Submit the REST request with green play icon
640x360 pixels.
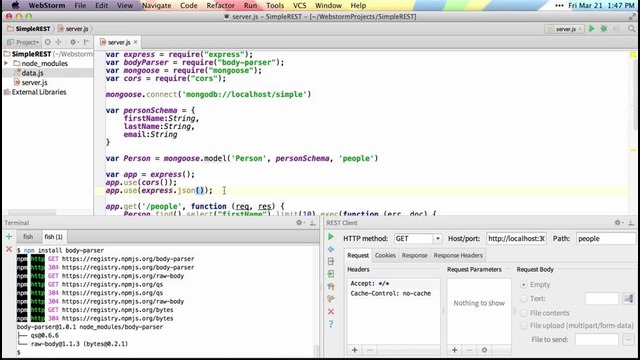point(331,237)
